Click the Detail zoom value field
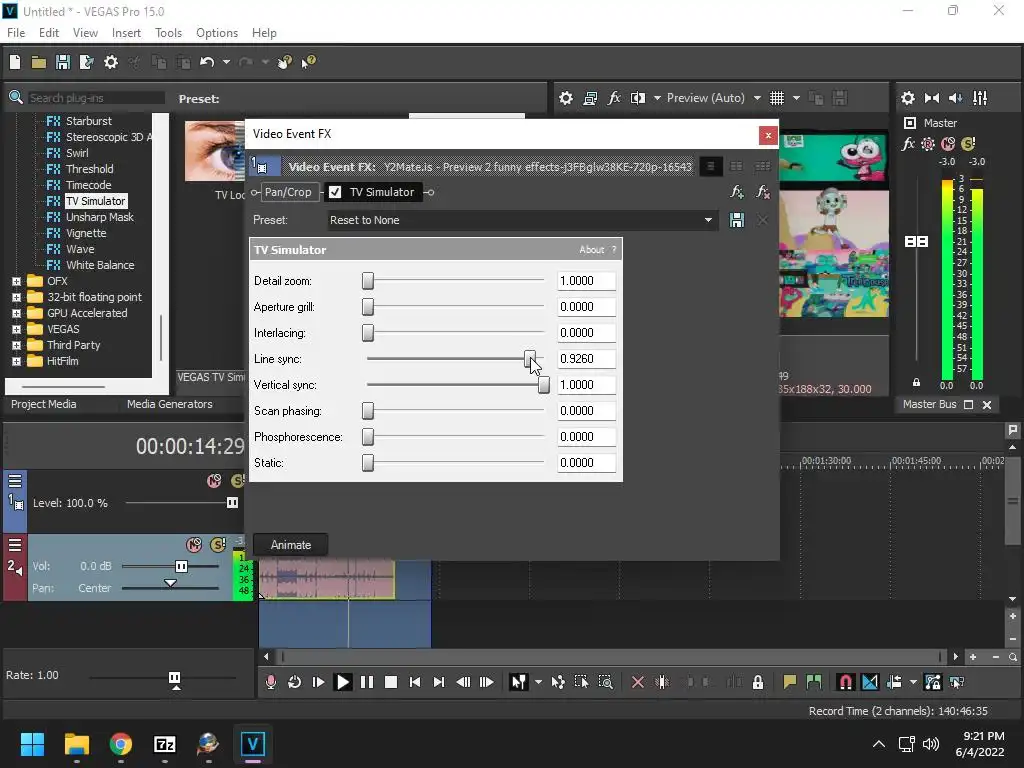1024x768 pixels. pos(586,281)
